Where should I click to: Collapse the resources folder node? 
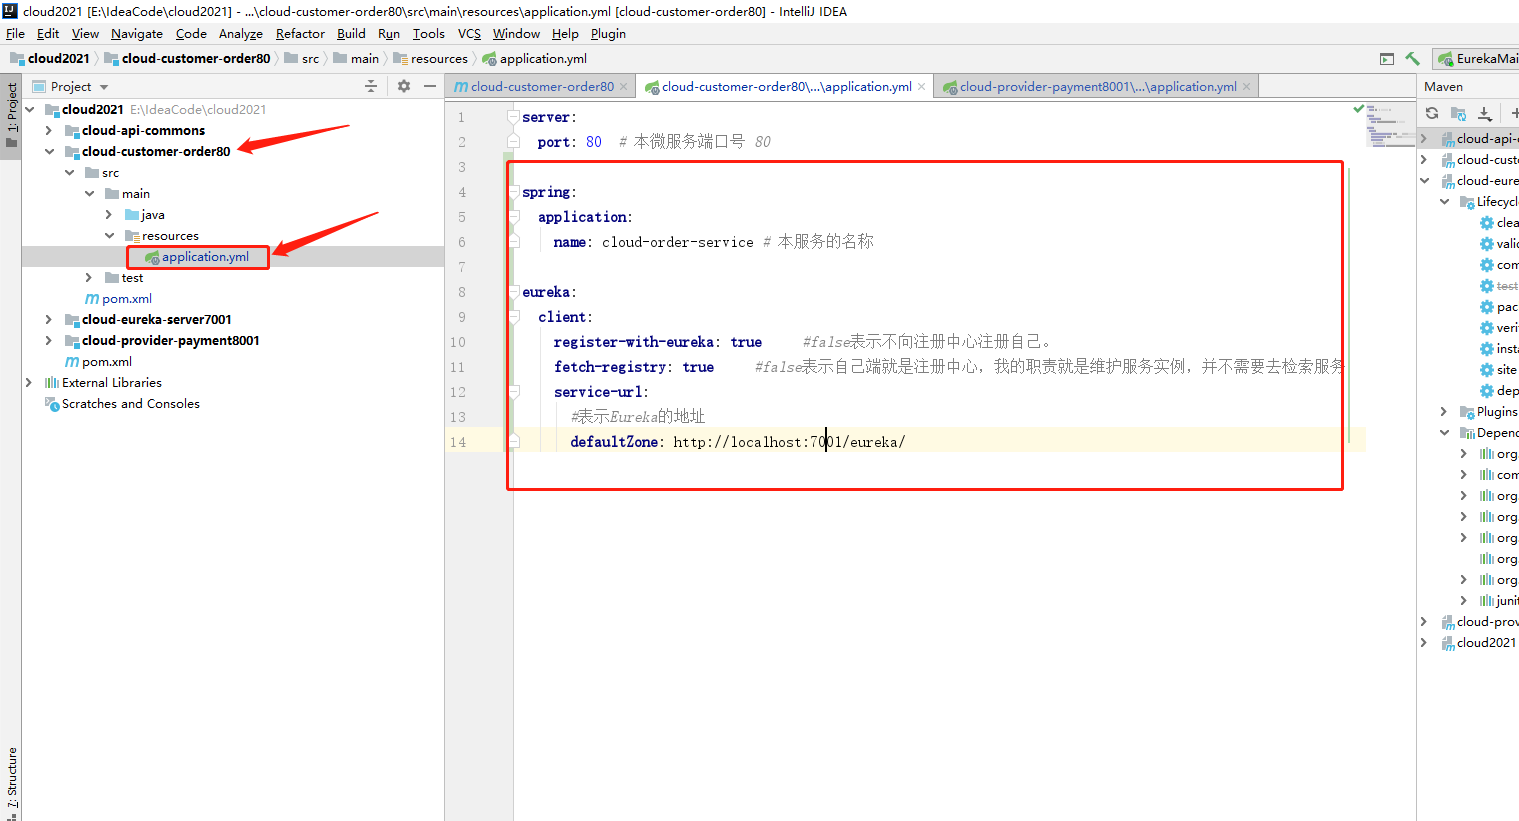pyautogui.click(x=109, y=236)
